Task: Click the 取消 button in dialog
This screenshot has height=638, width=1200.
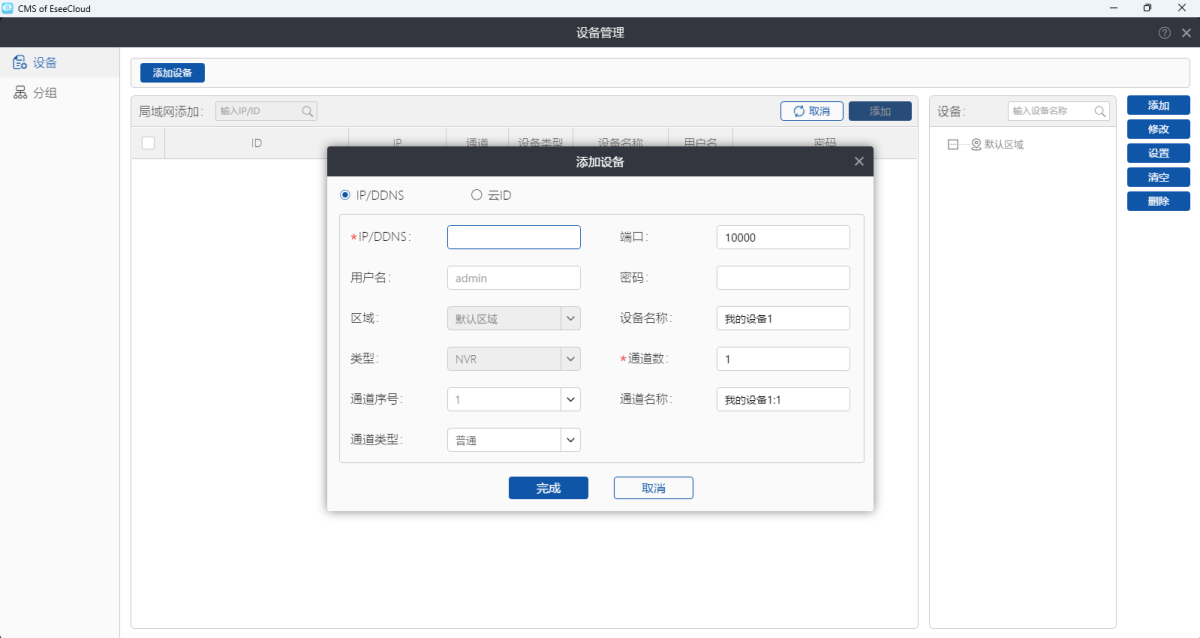Action: tap(653, 488)
